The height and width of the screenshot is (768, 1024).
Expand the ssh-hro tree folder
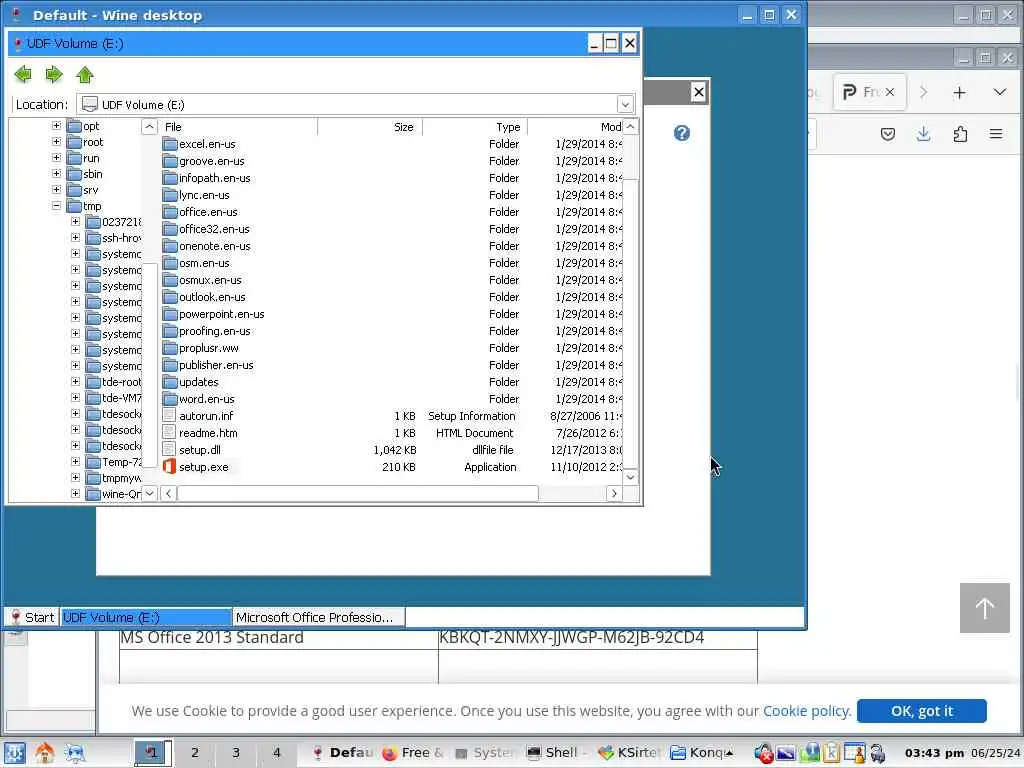pyautogui.click(x=75, y=238)
